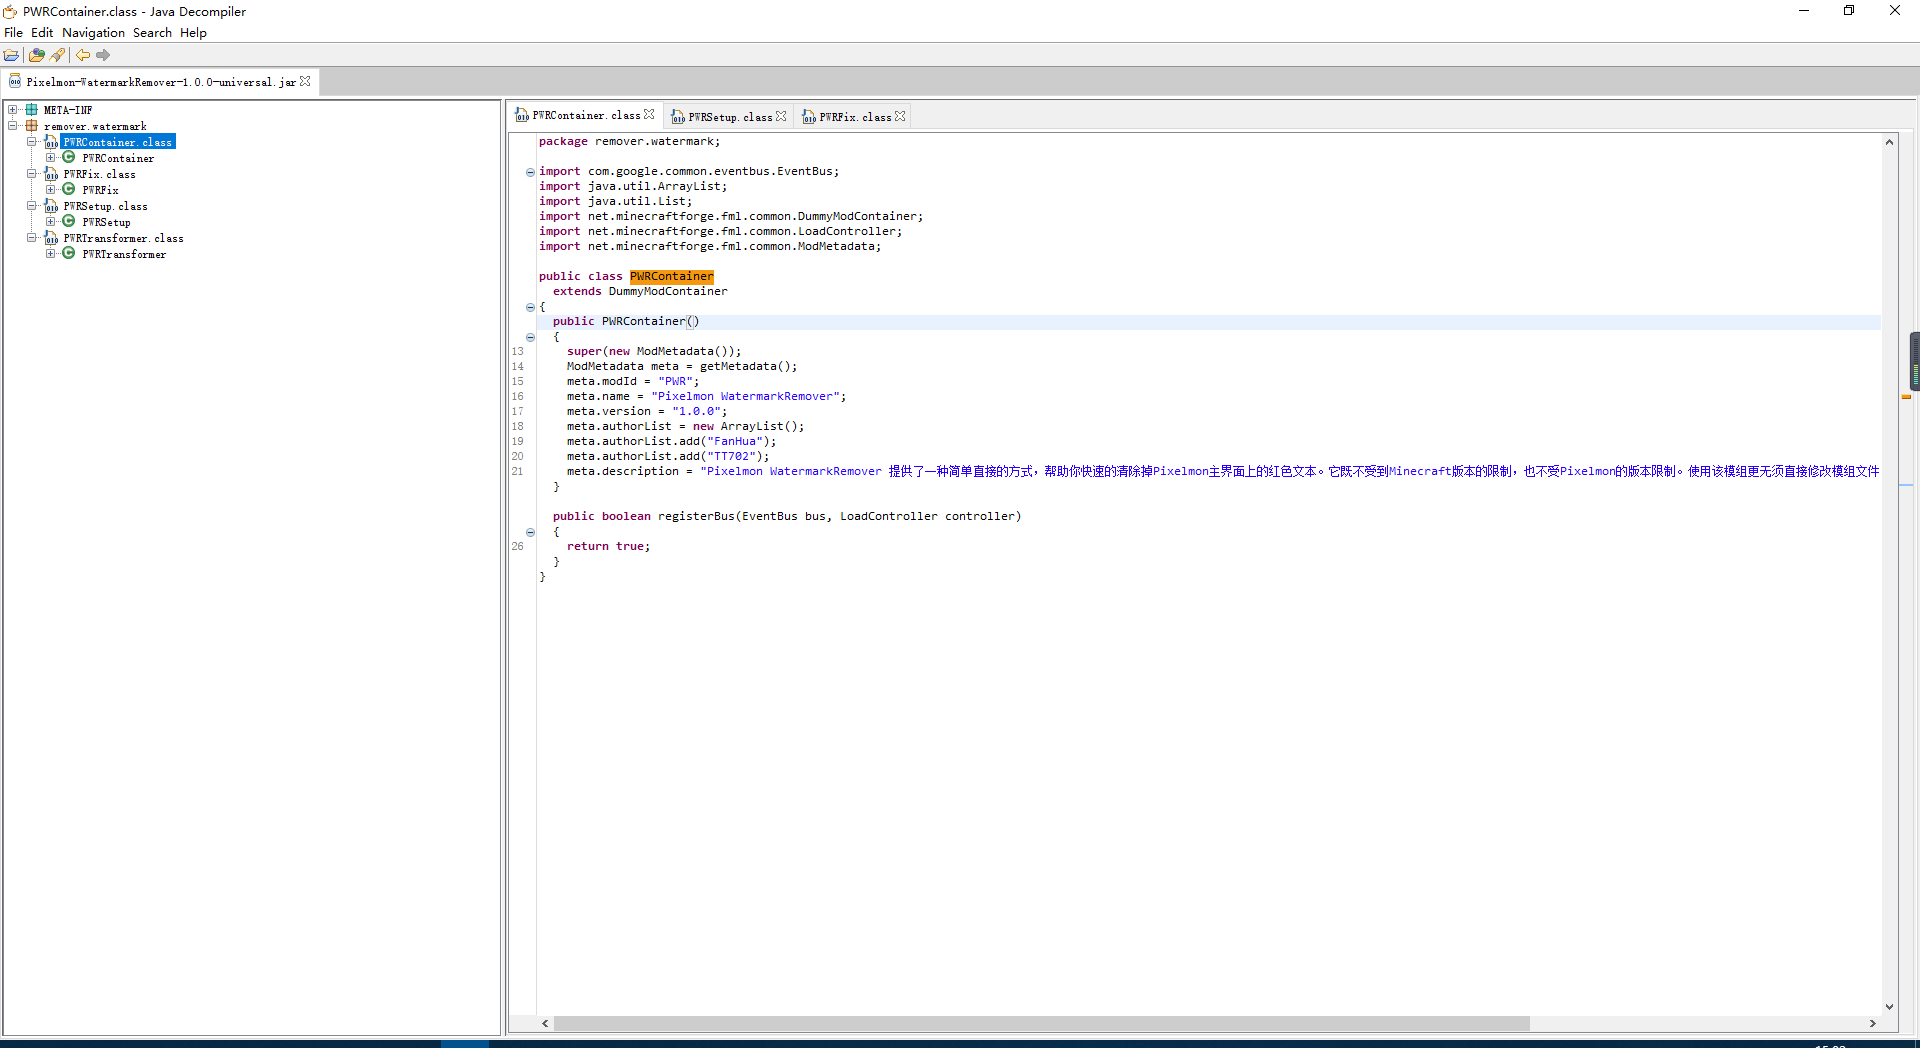This screenshot has height=1048, width=1920.
Task: Click the Open Type toolbar icon
Action: pyautogui.click(x=37, y=55)
